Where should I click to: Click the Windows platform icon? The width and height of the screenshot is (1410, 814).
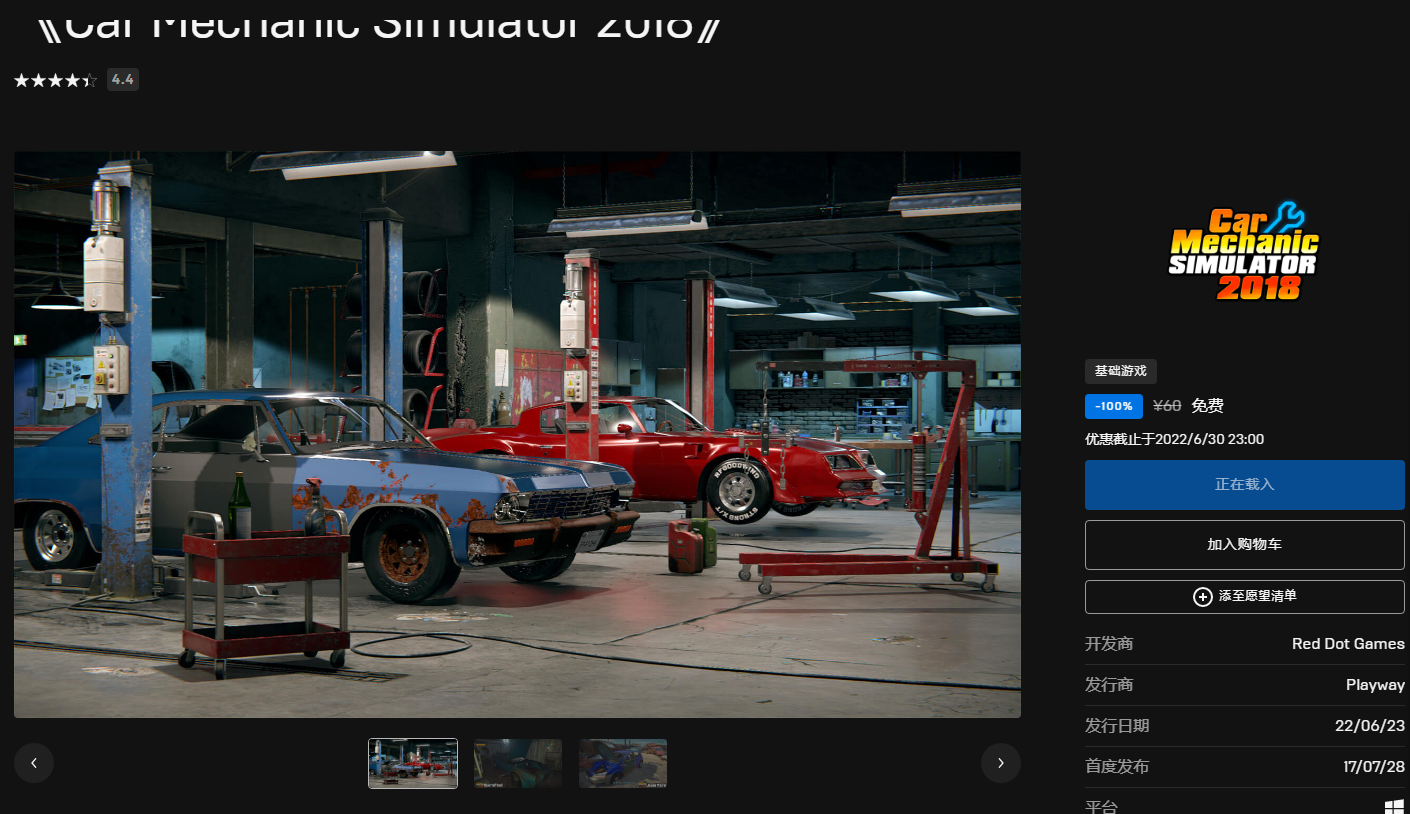1395,806
